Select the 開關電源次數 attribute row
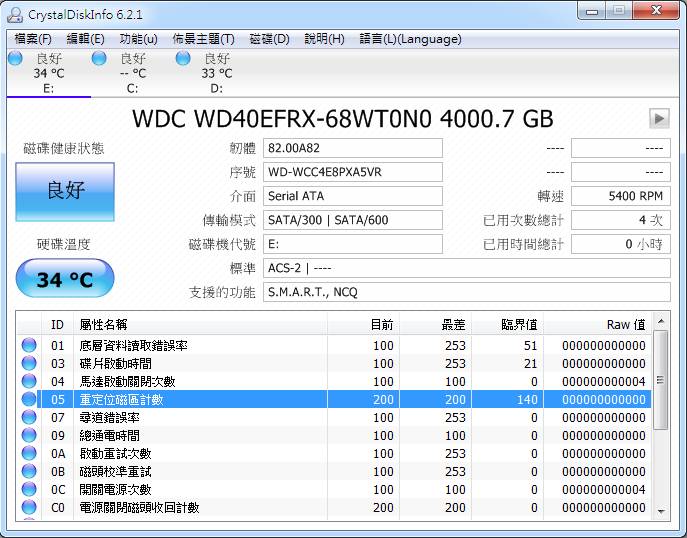Viewport: 687px width, 538px height. [x=334, y=489]
